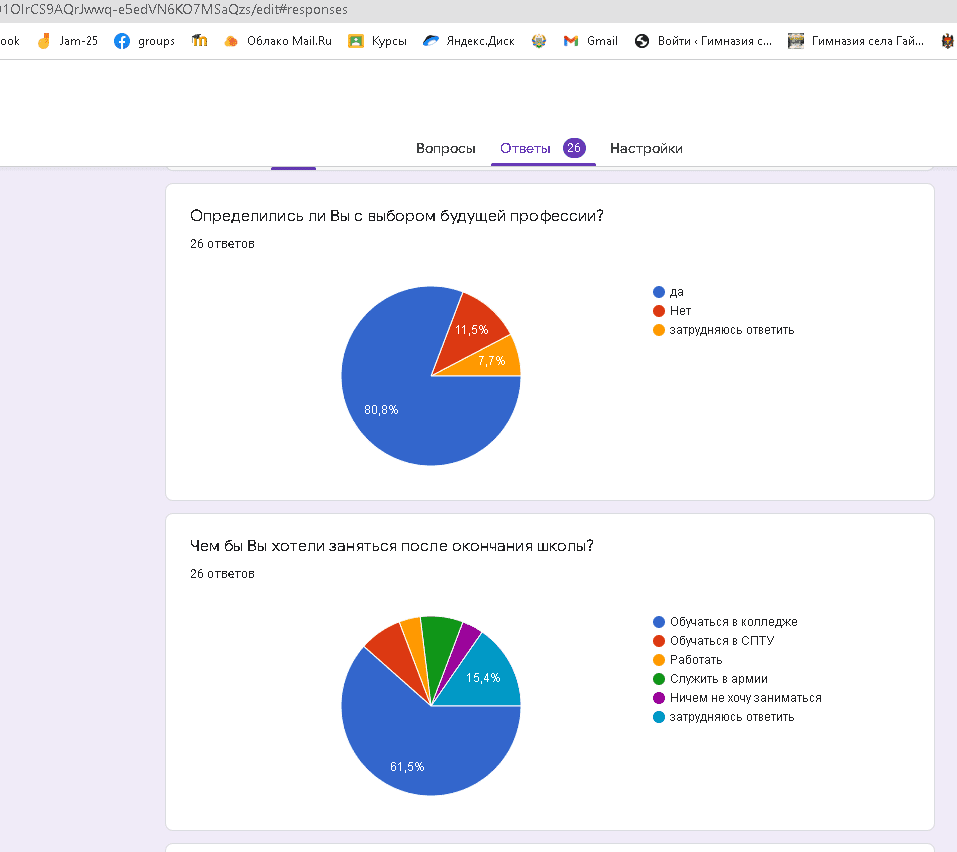Switch to the Настройки tab
Screen dimensions: 957x852
coord(646,148)
